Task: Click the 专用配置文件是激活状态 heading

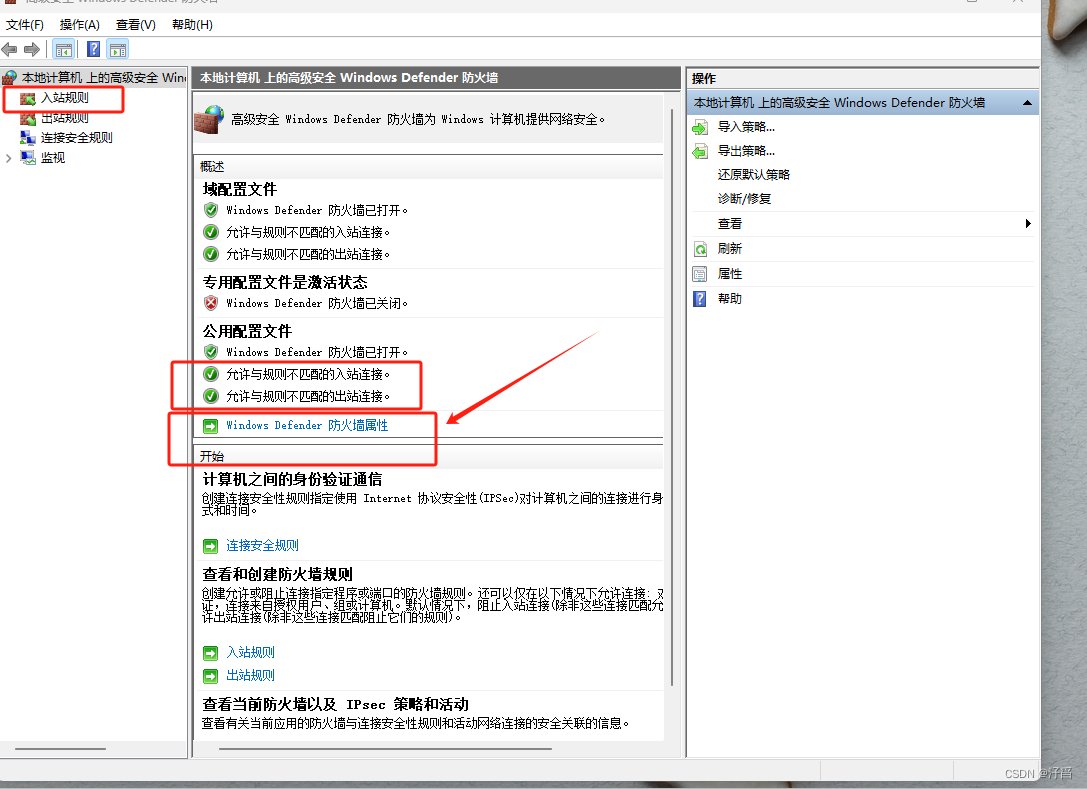Action: click(285, 282)
